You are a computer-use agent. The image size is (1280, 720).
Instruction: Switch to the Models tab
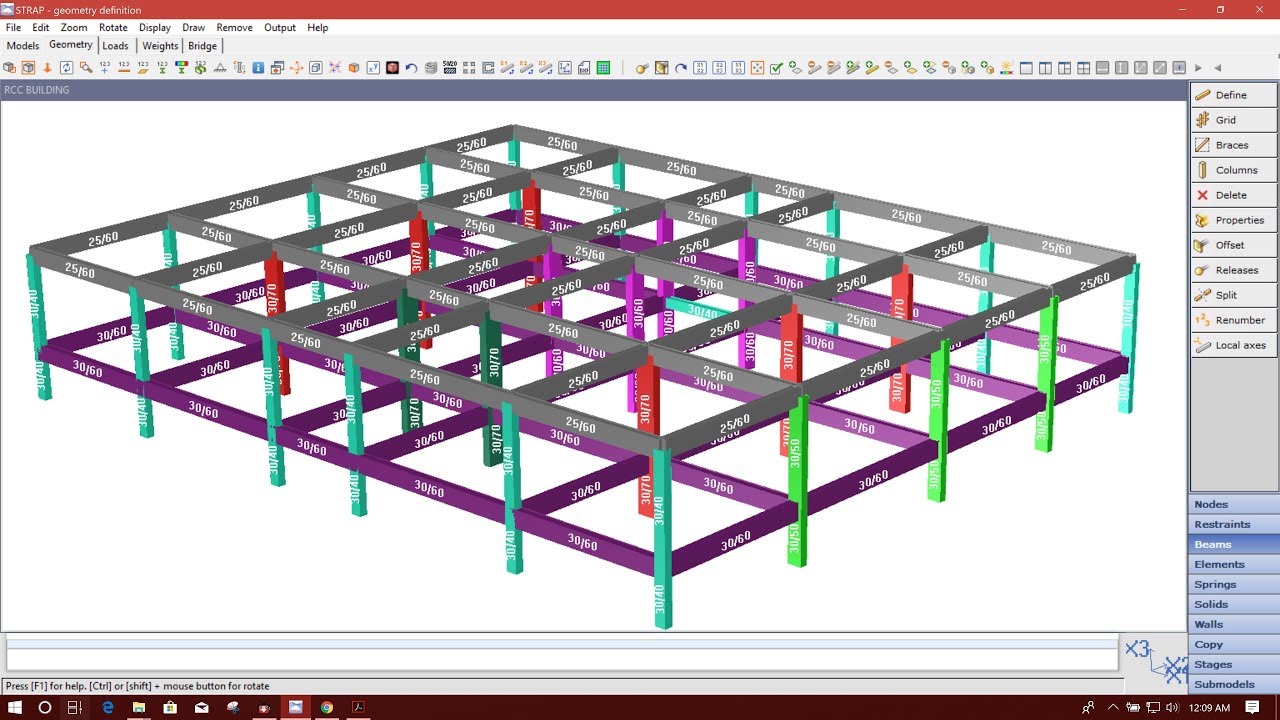22,45
